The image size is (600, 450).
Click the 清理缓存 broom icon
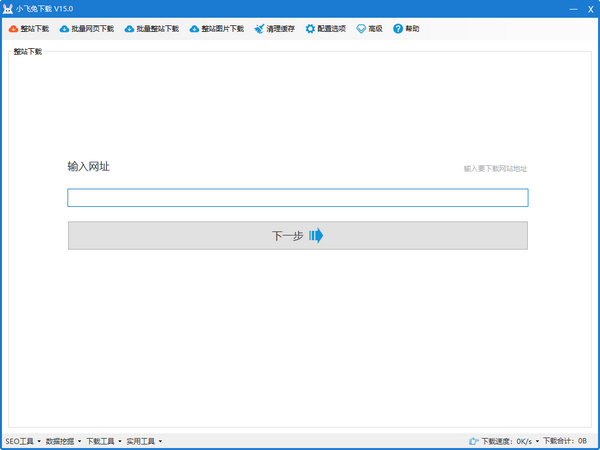click(259, 29)
